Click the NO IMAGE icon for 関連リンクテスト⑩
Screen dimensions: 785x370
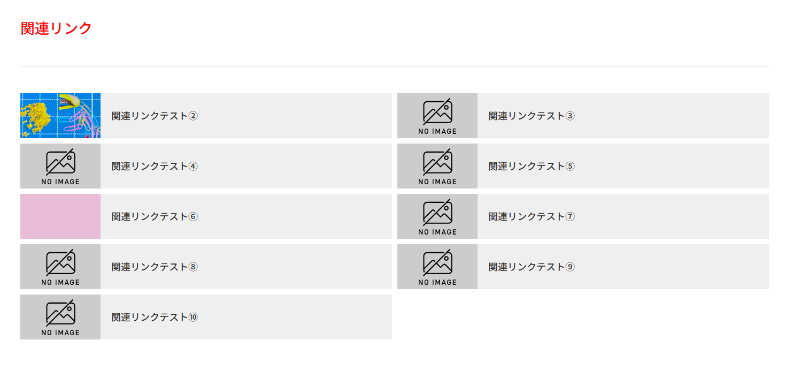60,317
